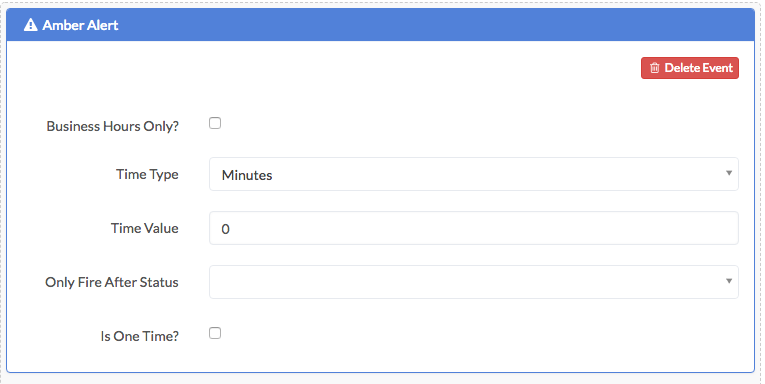Tick the Is One Time checkbox

(x=215, y=333)
